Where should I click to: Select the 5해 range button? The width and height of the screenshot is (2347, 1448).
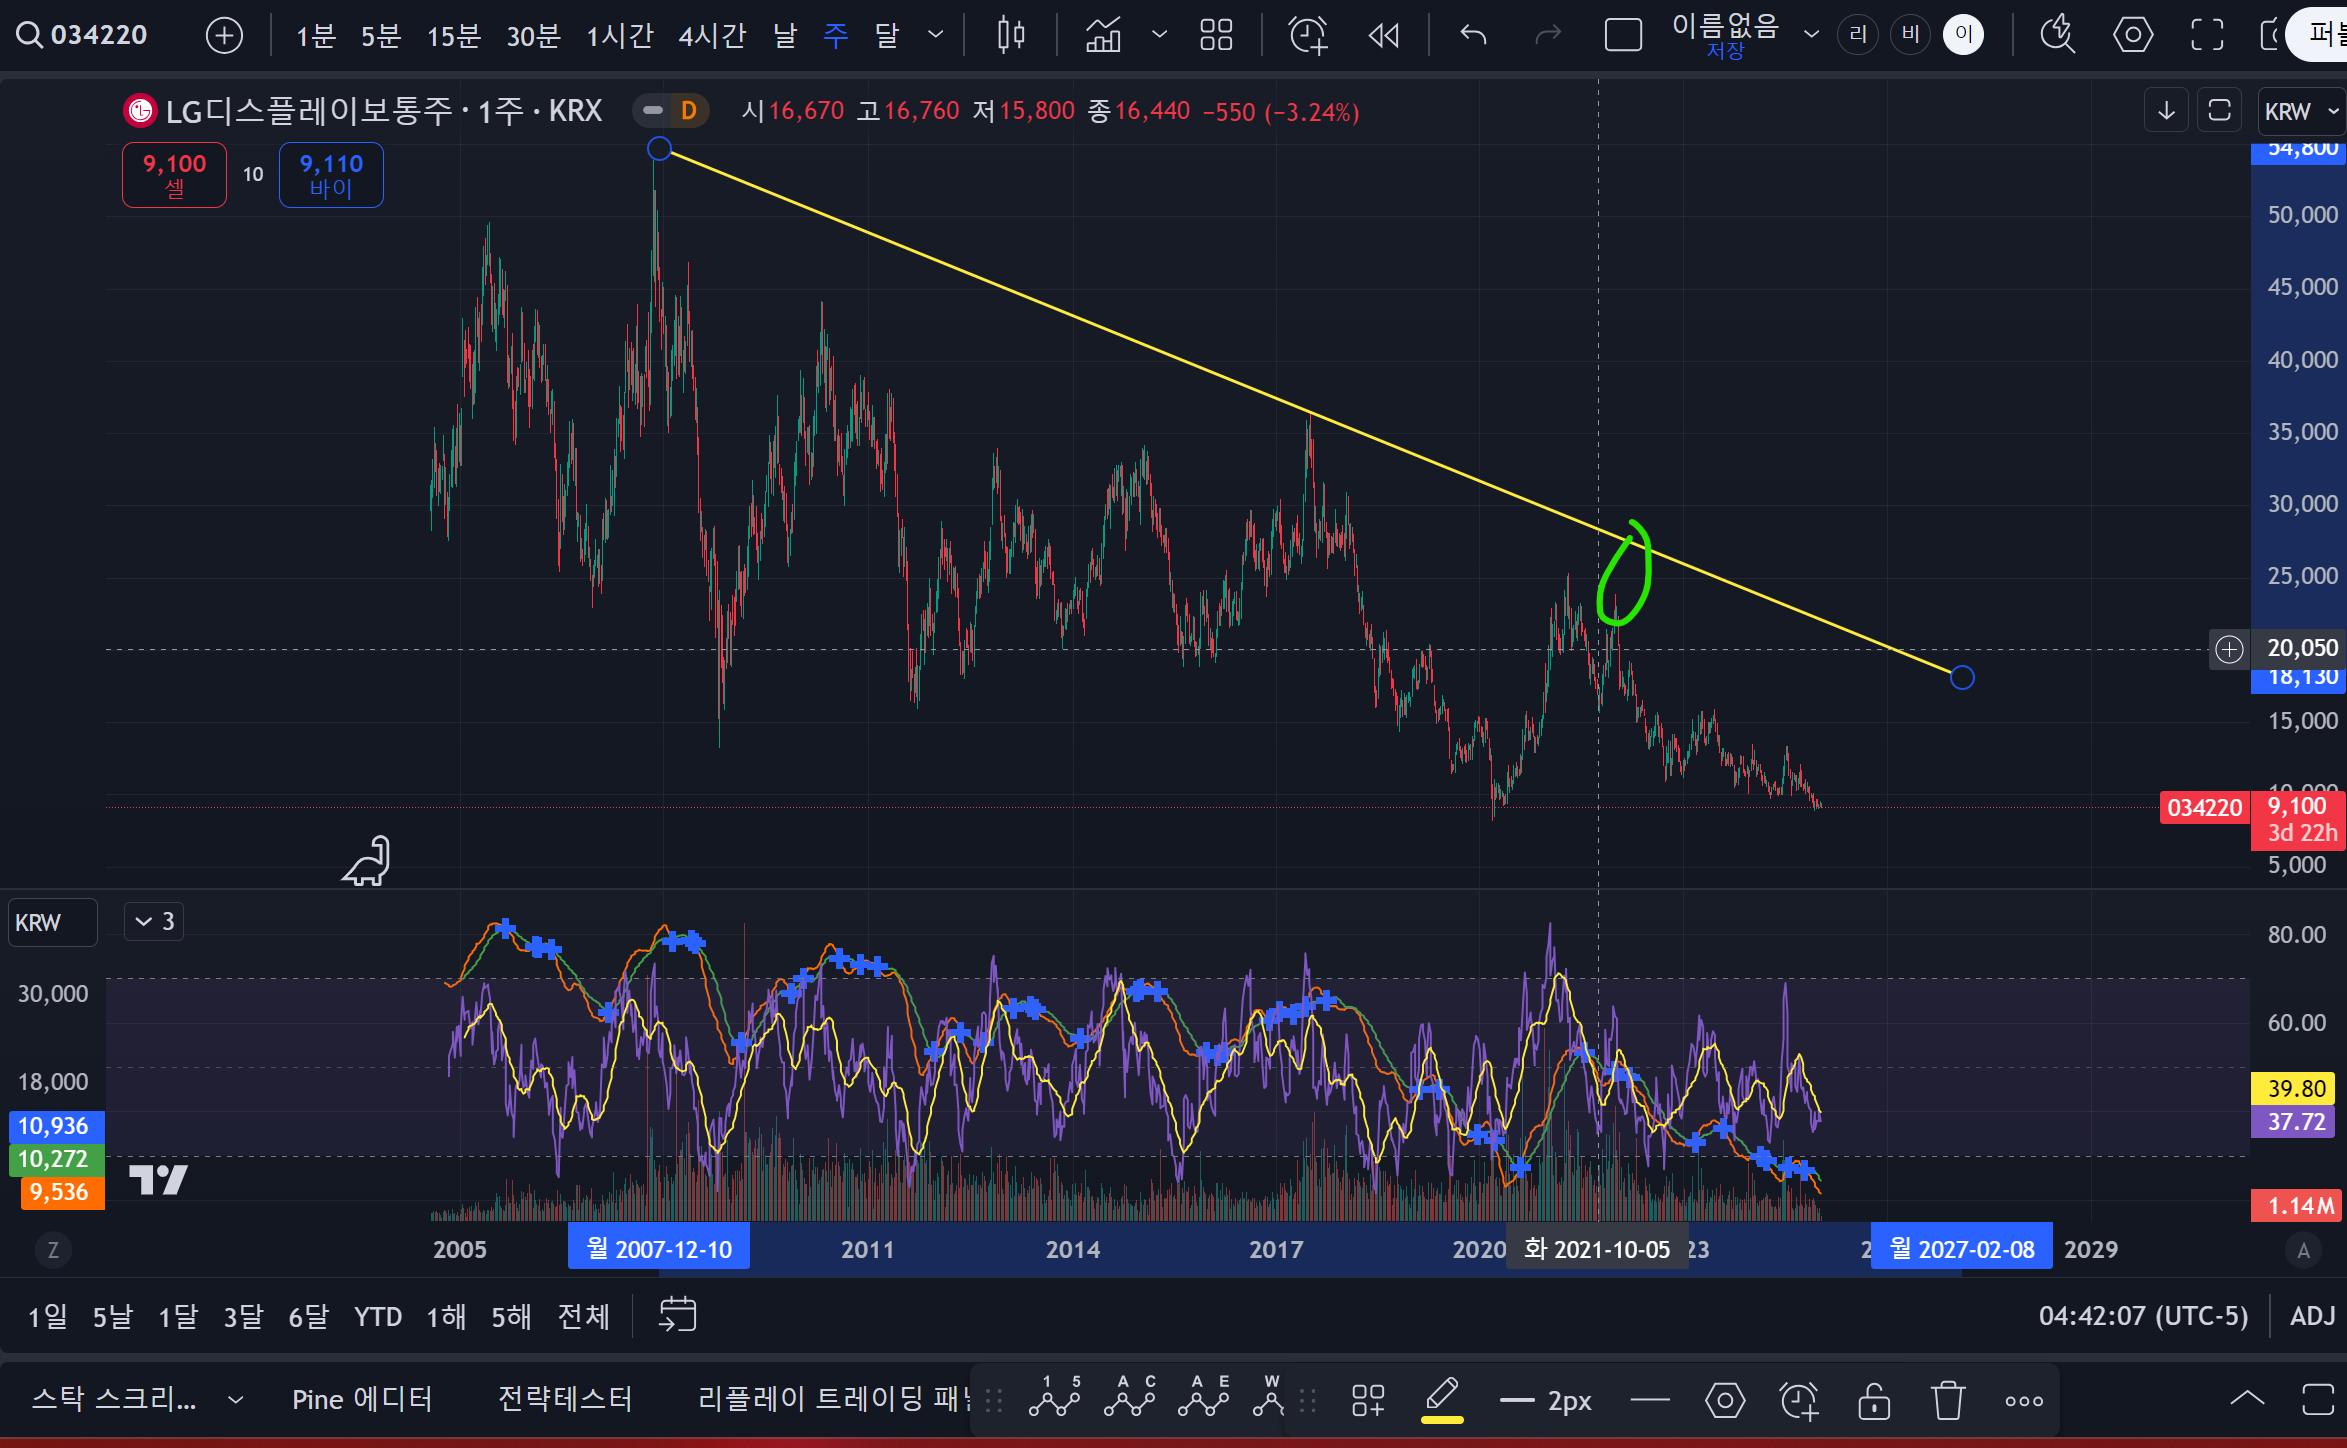coord(511,1316)
